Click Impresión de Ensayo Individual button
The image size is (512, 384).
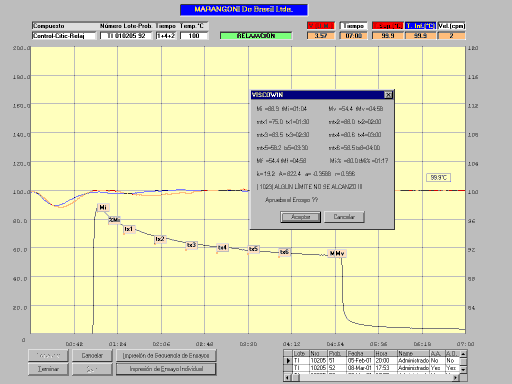click(x=166, y=369)
